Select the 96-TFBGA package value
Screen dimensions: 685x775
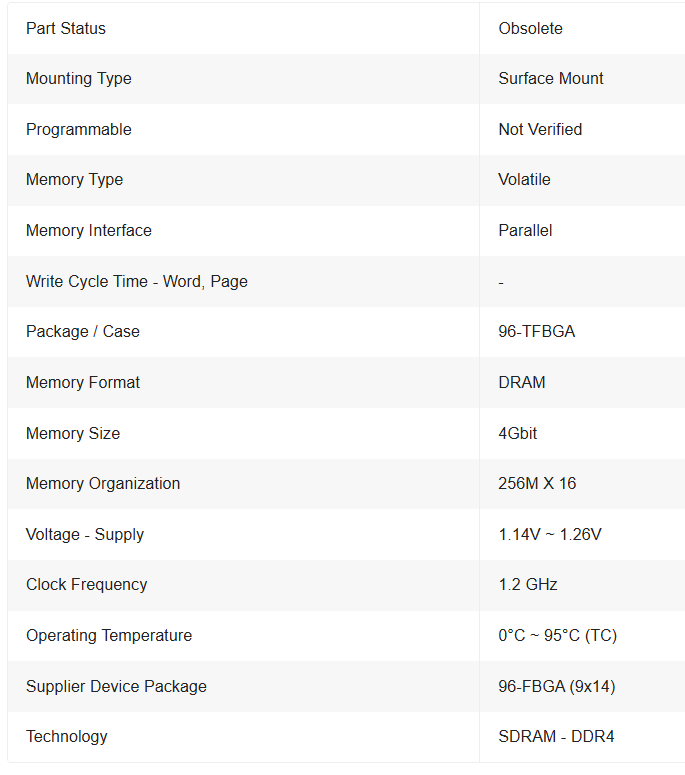[536, 331]
